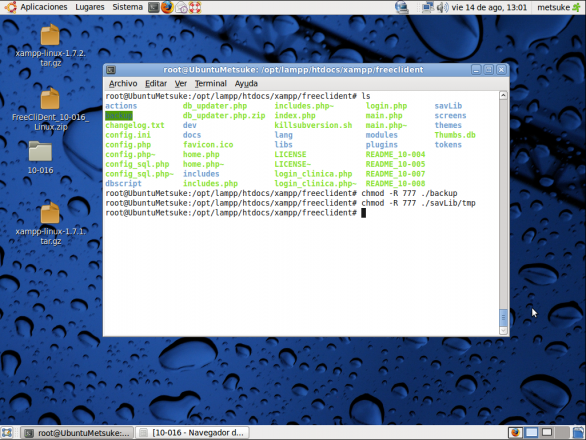Open the volume control speaker icon

[442, 7]
